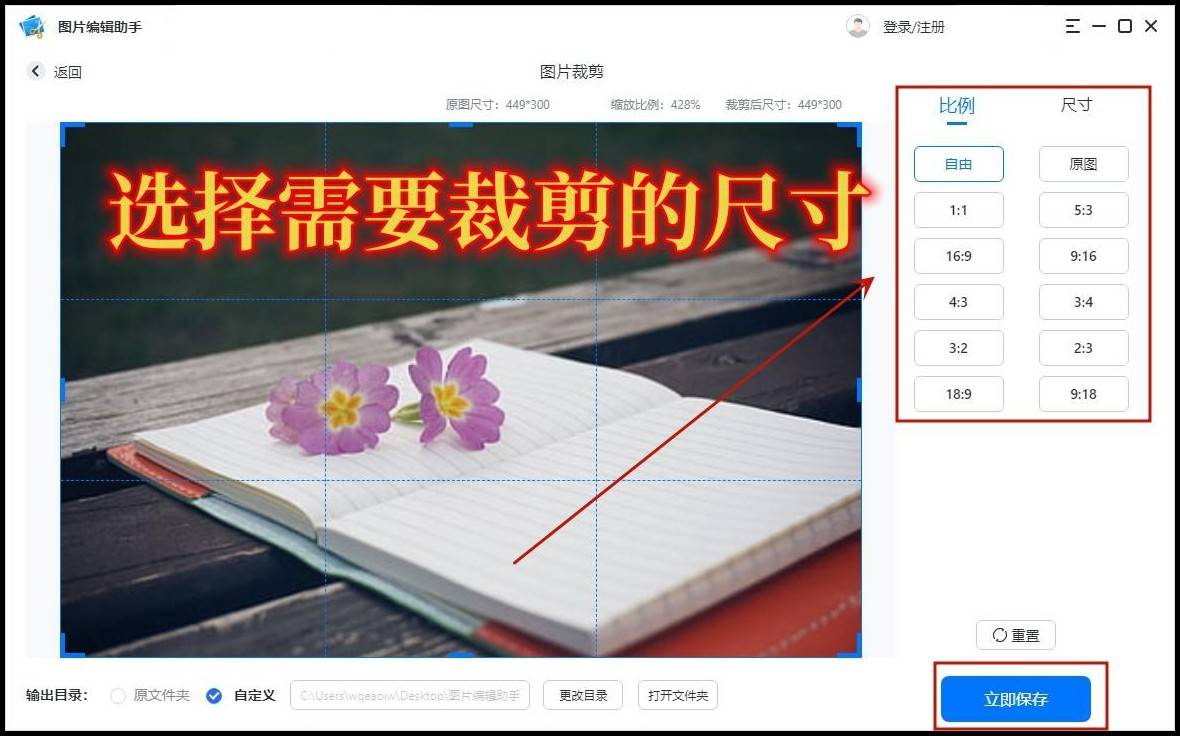The height and width of the screenshot is (736, 1180).
Task: Choose the 自由 ratio option
Action: [958, 164]
